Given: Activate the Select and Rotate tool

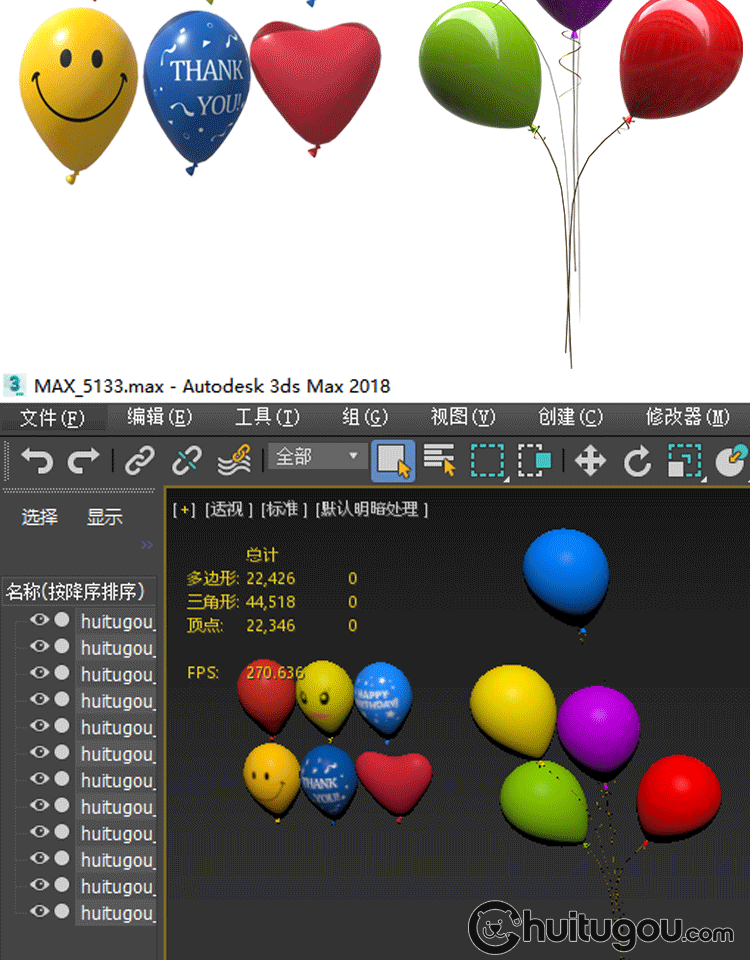Looking at the screenshot, I should [637, 462].
